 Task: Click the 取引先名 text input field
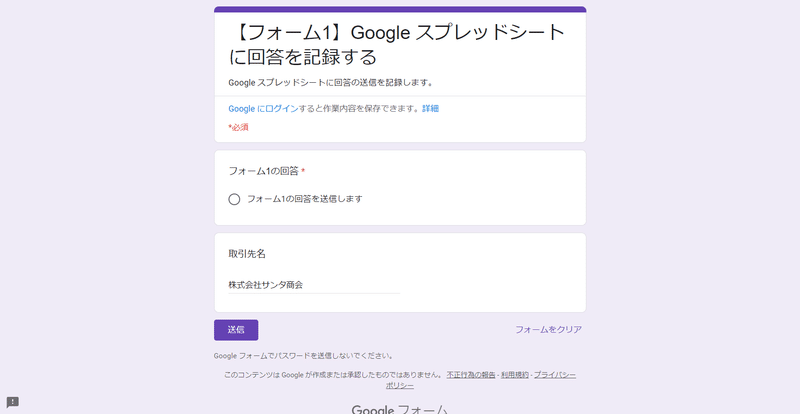314,285
